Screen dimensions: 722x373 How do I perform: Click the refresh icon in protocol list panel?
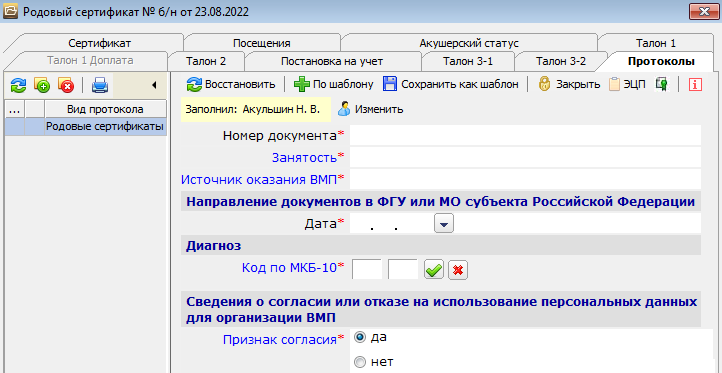click(18, 85)
